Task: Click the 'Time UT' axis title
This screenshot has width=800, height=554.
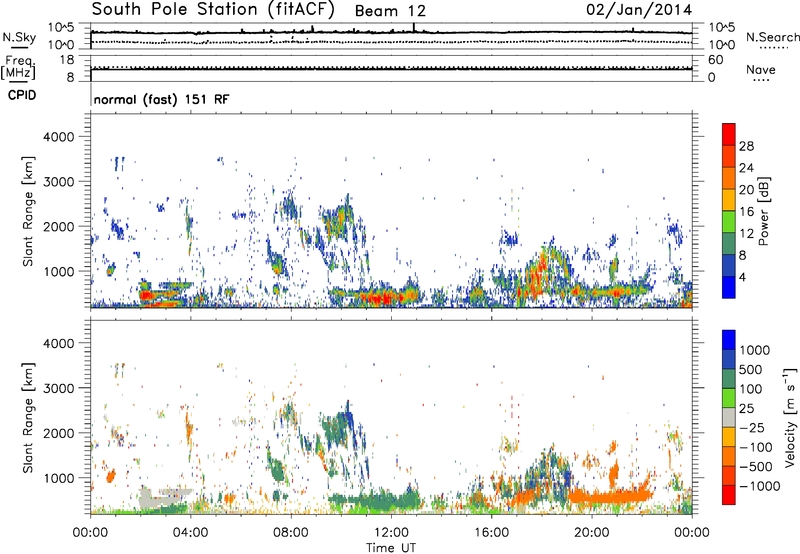Action: coord(391,548)
